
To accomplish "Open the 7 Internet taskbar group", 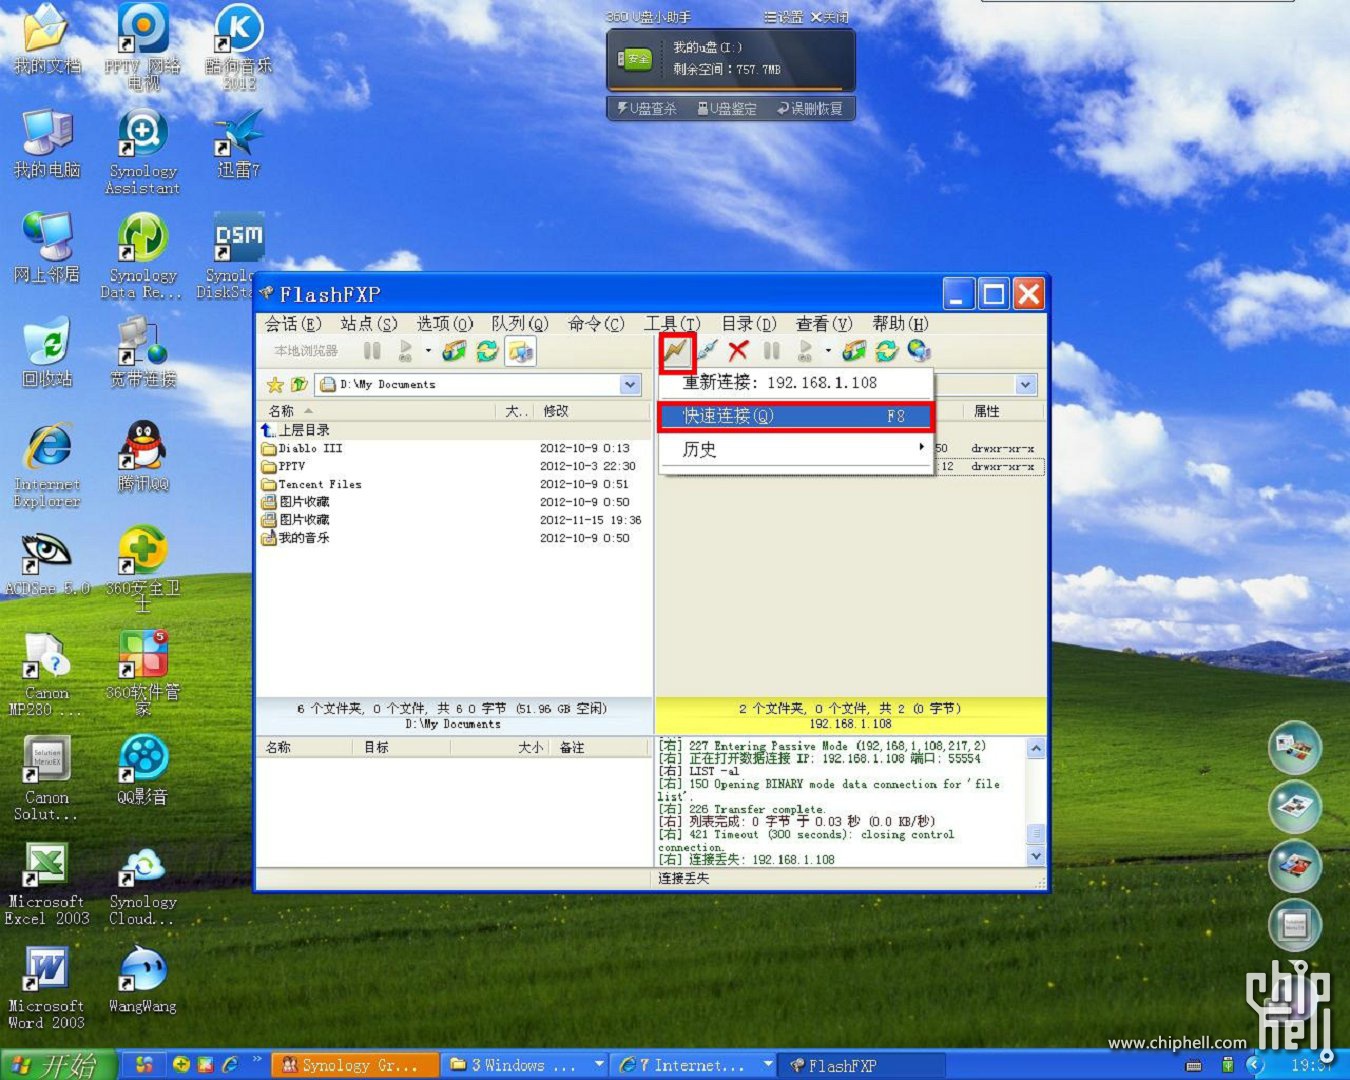I will coord(694,1066).
